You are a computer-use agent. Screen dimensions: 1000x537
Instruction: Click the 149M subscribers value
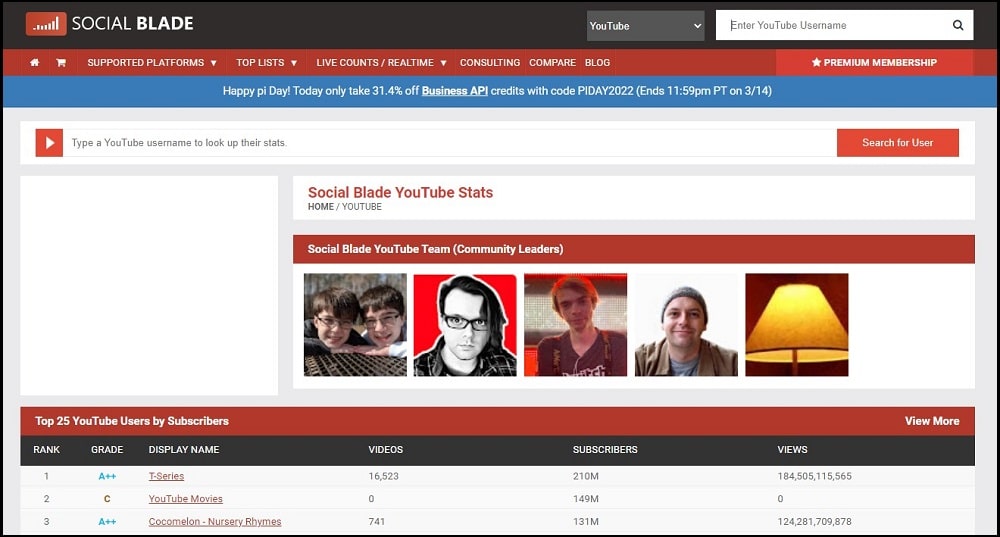click(x=585, y=499)
